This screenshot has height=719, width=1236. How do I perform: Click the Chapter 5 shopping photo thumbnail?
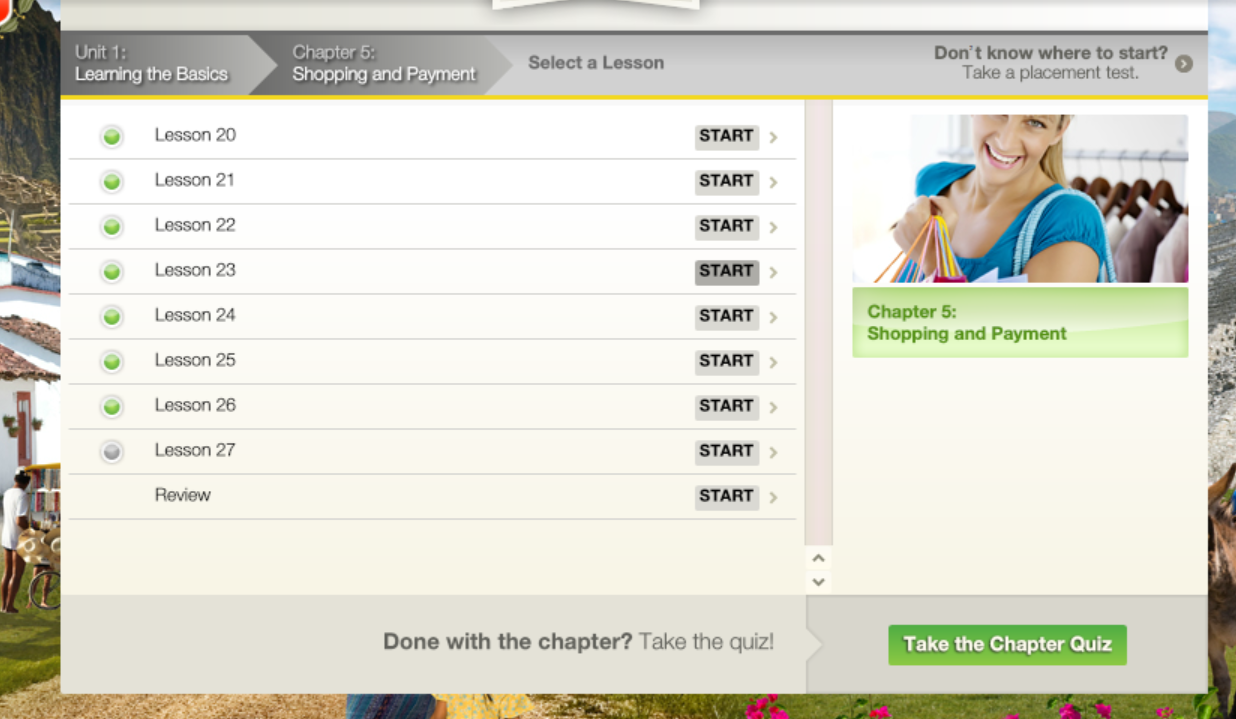tap(1020, 199)
